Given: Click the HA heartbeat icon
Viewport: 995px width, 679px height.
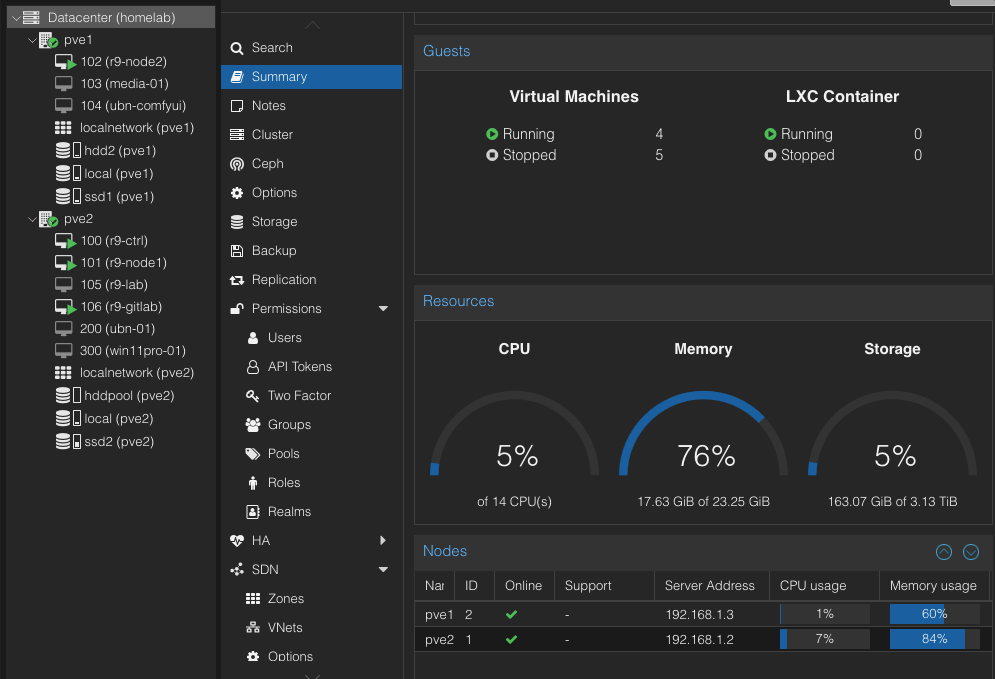Looking at the screenshot, I should pos(237,541).
